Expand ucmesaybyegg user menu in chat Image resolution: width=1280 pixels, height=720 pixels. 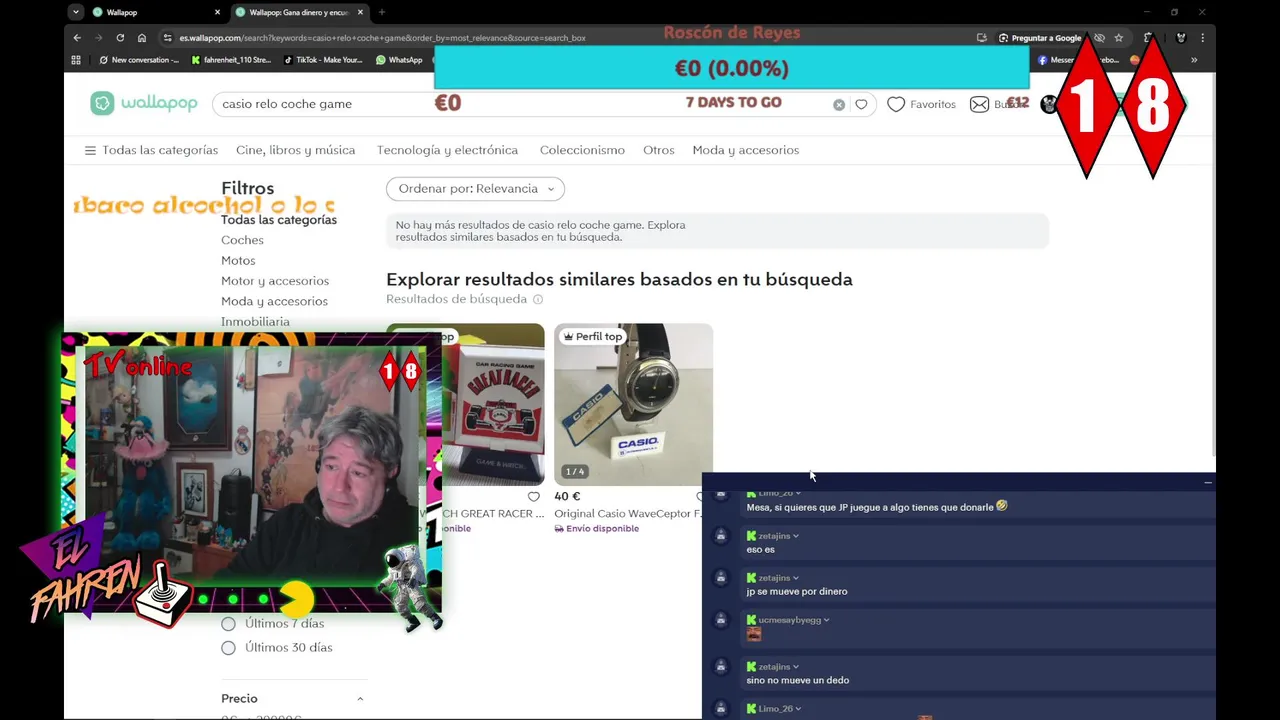coord(826,620)
